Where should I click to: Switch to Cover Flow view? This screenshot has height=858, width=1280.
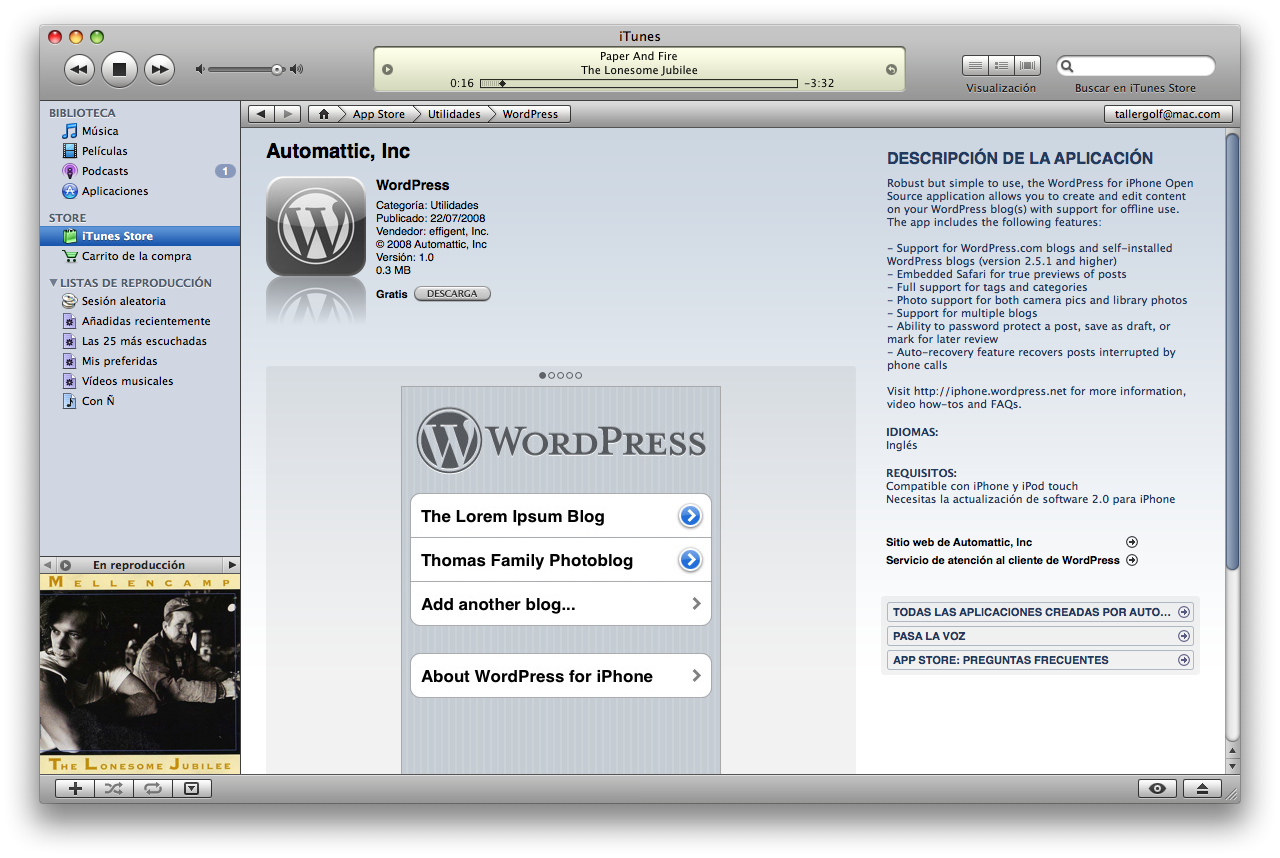pos(1027,66)
